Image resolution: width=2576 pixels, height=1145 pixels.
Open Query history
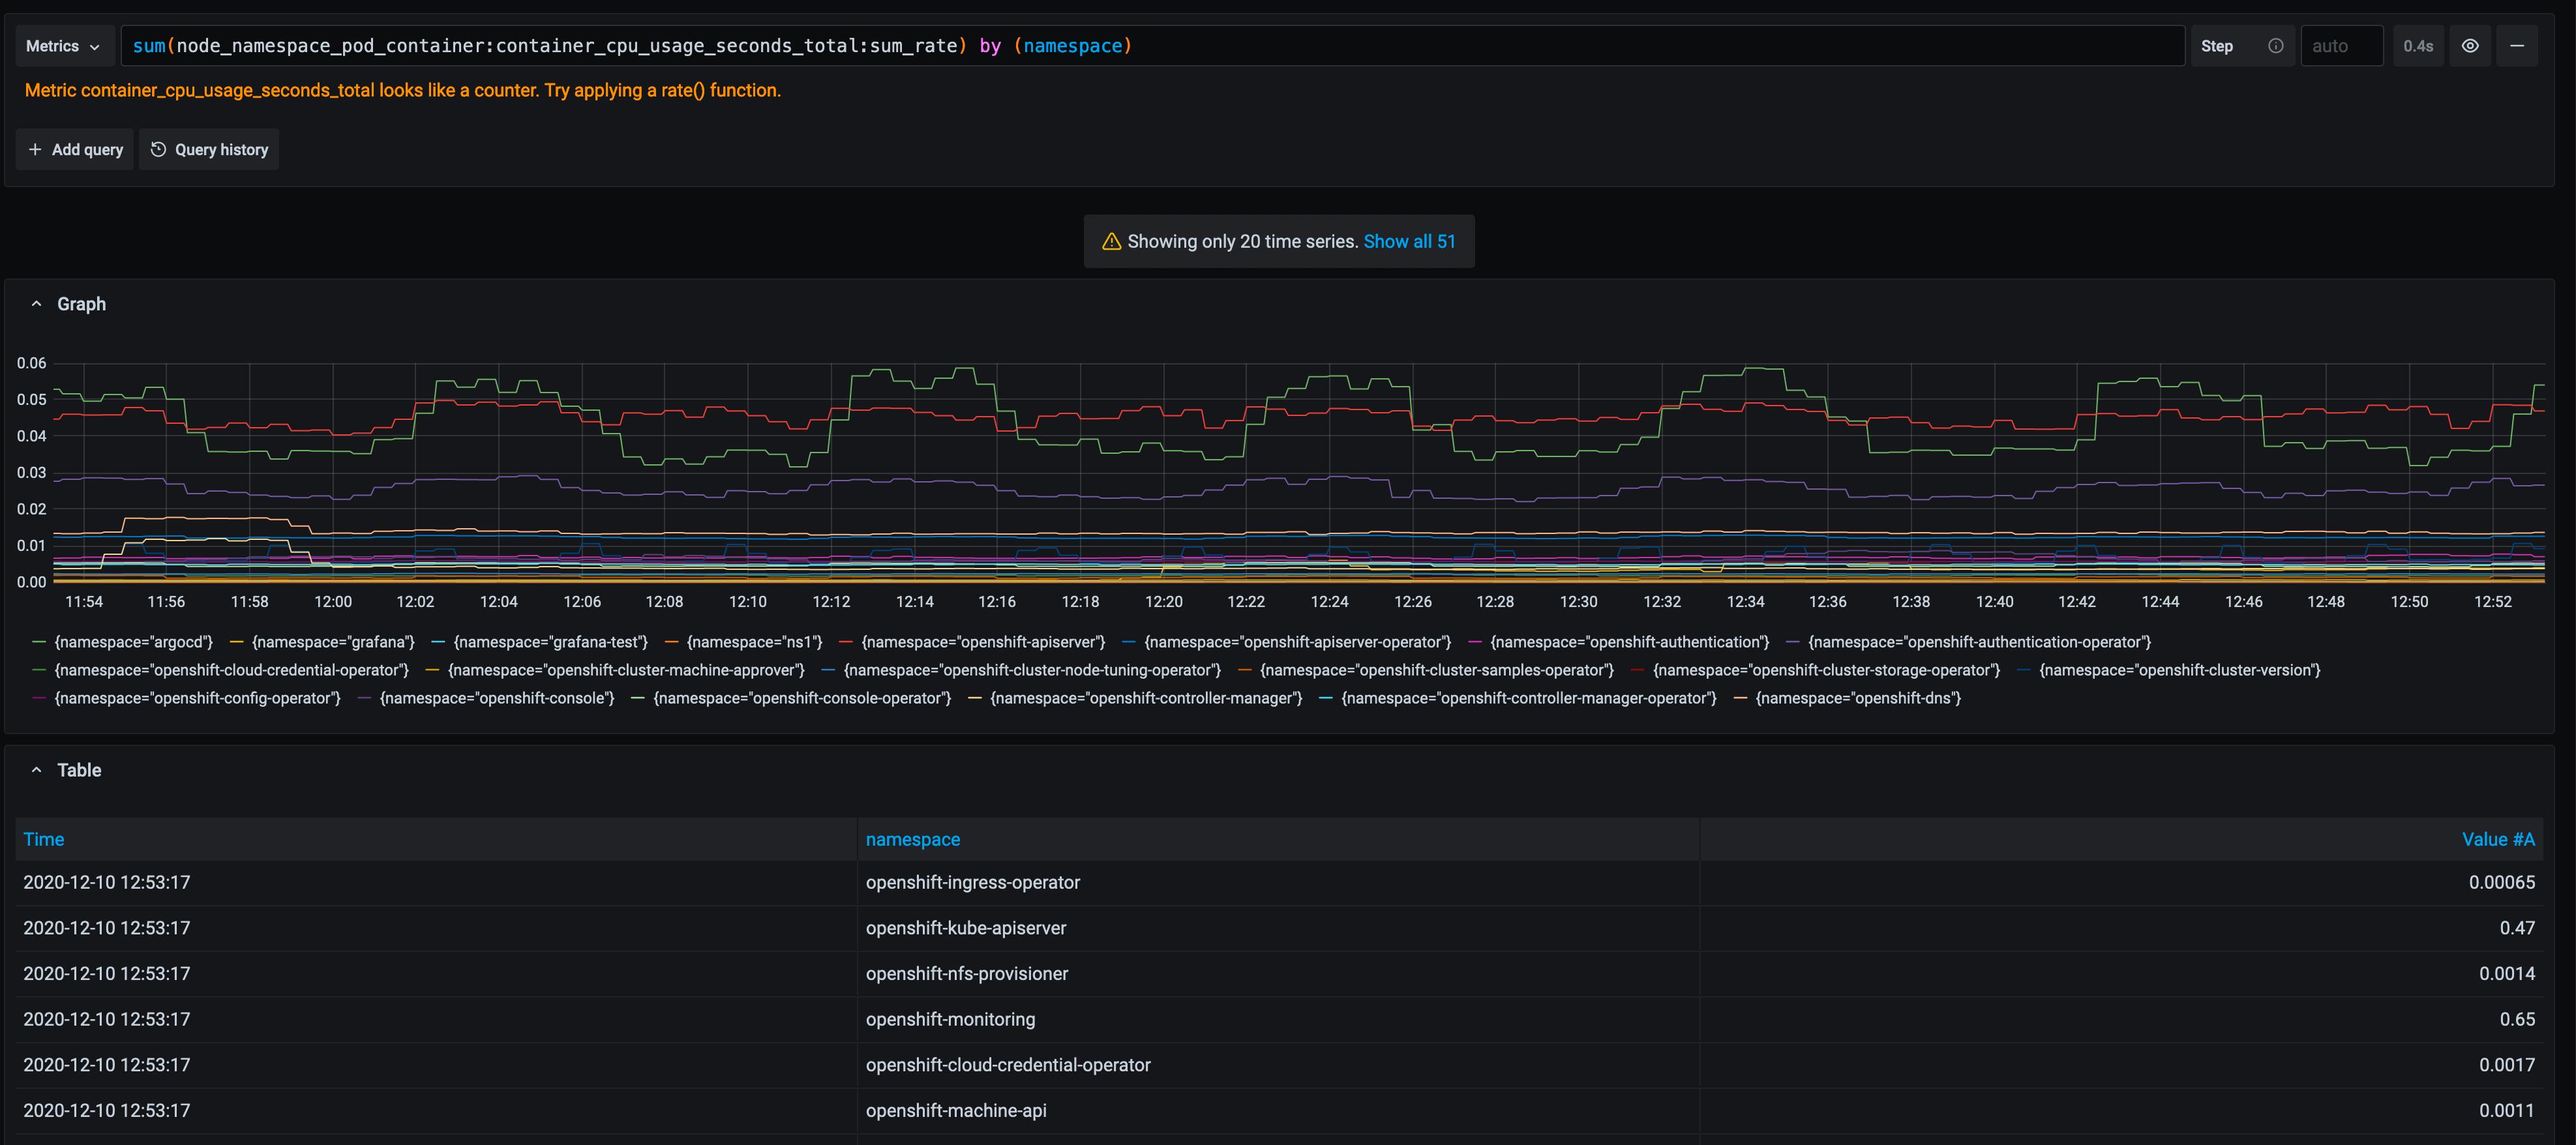tap(209, 150)
